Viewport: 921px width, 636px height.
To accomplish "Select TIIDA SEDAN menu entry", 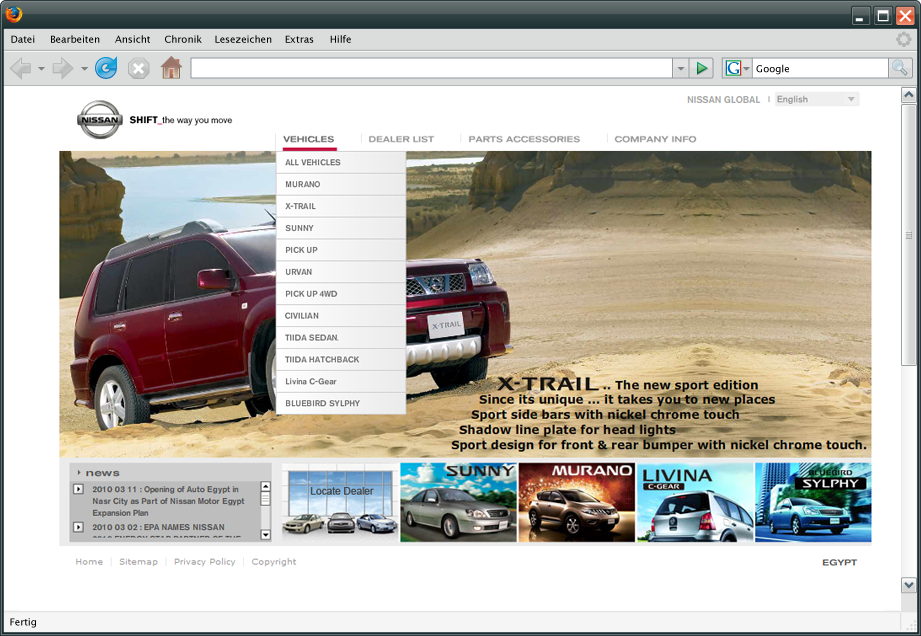I will (341, 338).
